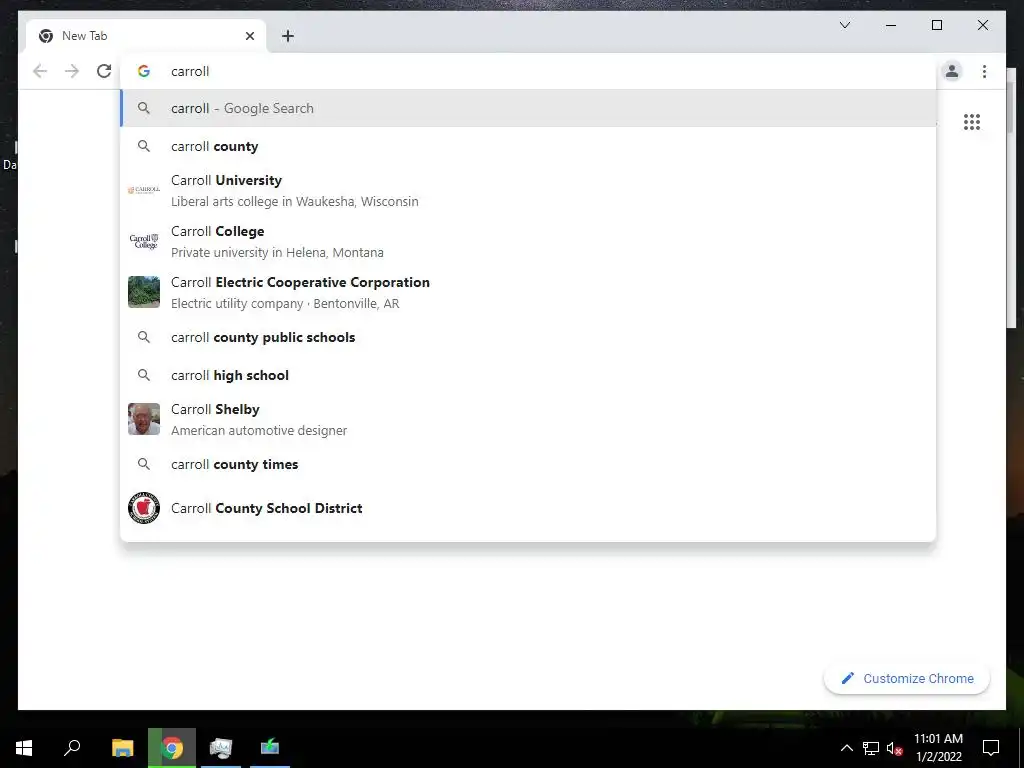
Task: Pick 'carroll county public schools' suggestion
Action: [528, 338]
